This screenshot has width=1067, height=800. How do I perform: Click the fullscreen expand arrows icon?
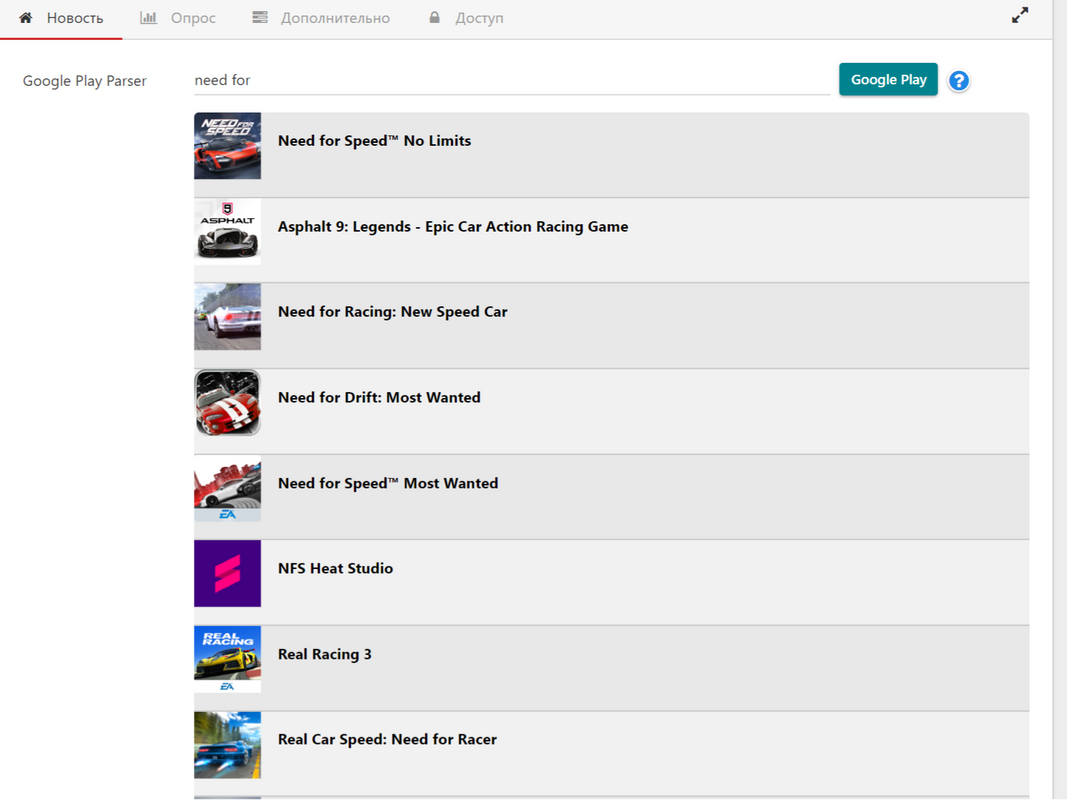point(1019,15)
